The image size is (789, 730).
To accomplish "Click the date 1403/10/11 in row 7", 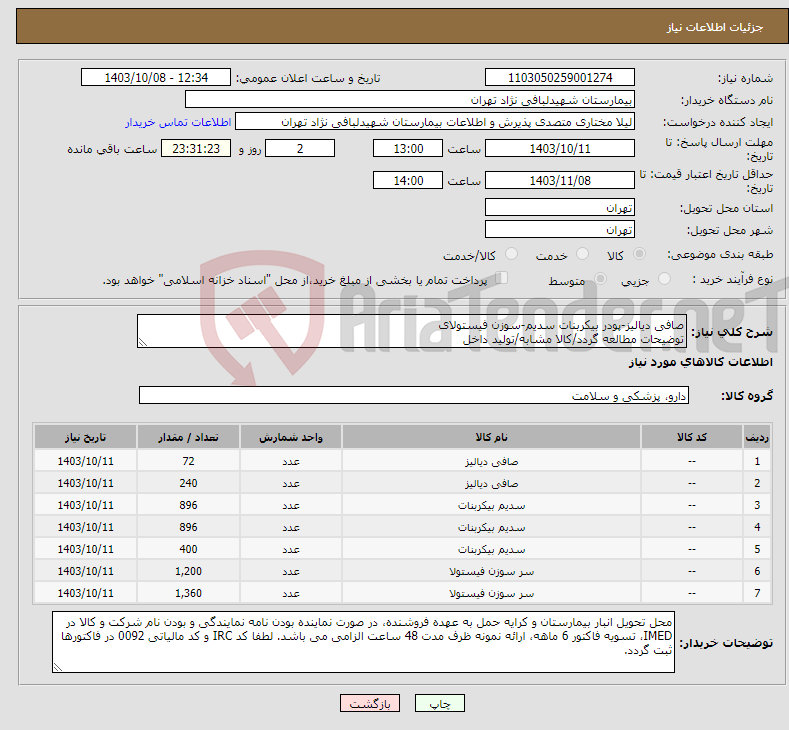I will coord(86,593).
